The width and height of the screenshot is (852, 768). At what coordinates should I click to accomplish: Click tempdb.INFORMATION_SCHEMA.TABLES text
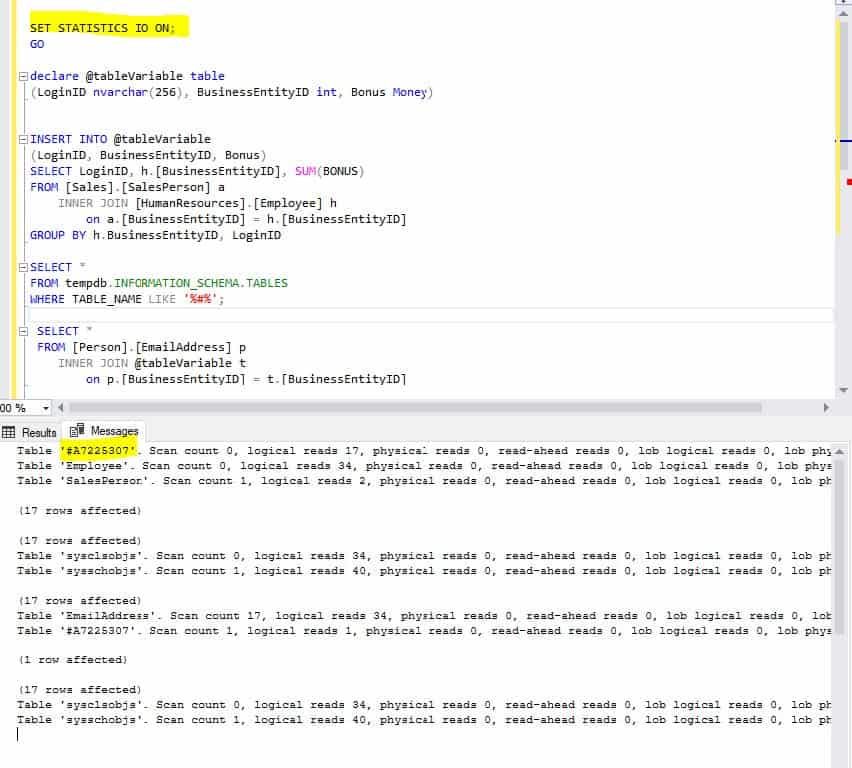(x=177, y=283)
